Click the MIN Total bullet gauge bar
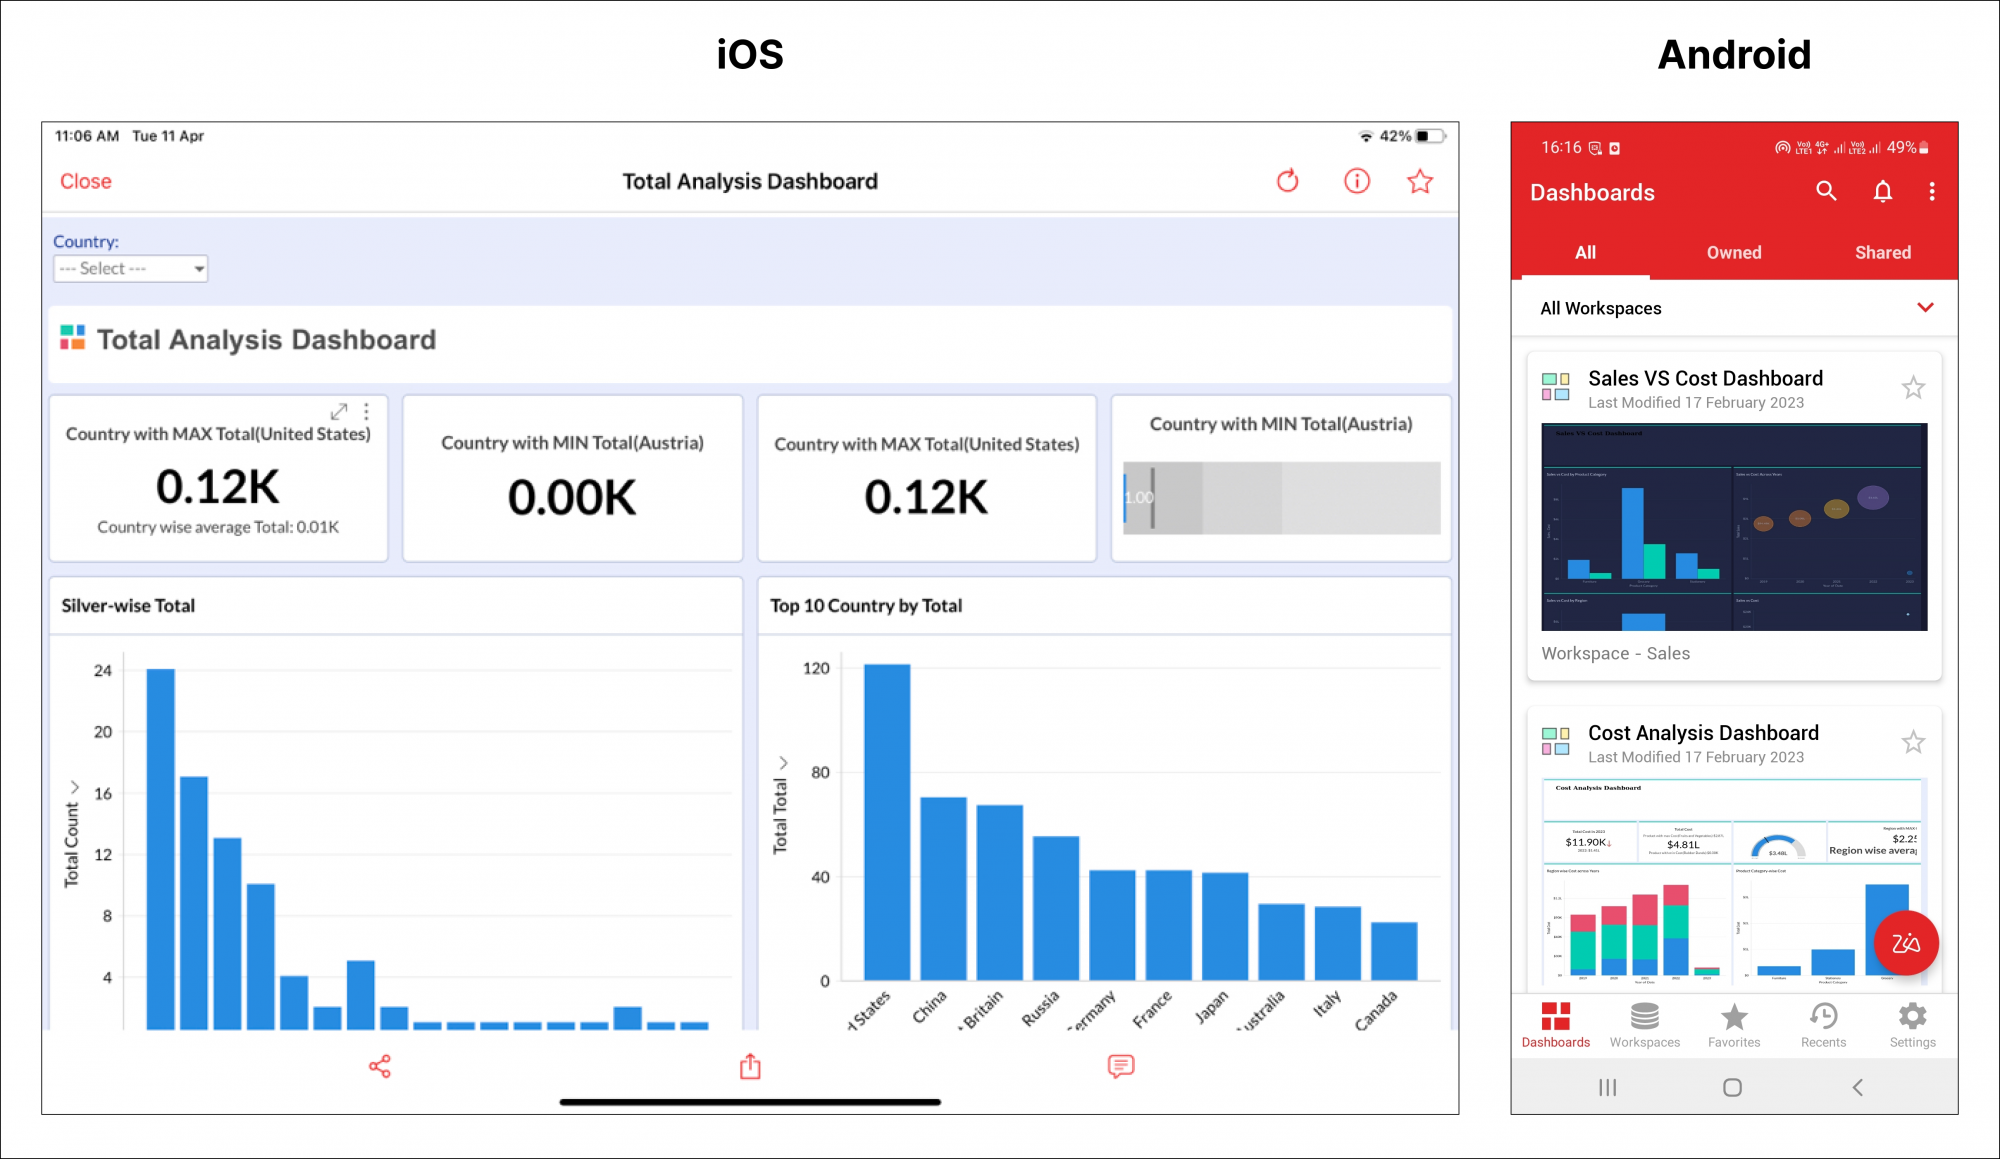Image resolution: width=2000 pixels, height=1159 pixels. pos(1281,497)
